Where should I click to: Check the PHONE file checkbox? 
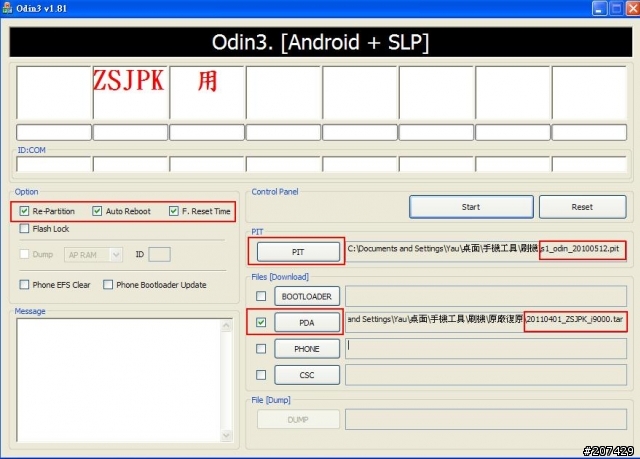(261, 348)
